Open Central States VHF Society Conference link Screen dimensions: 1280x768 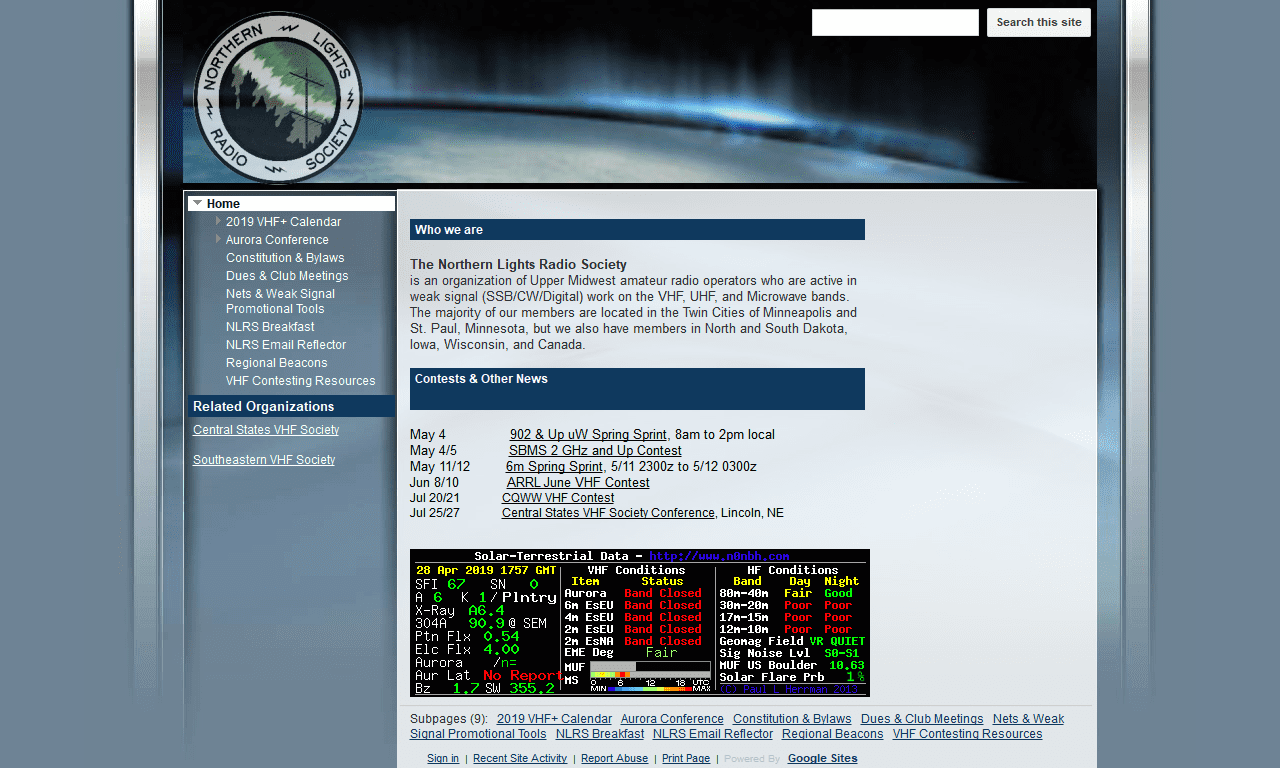pyautogui.click(x=608, y=513)
